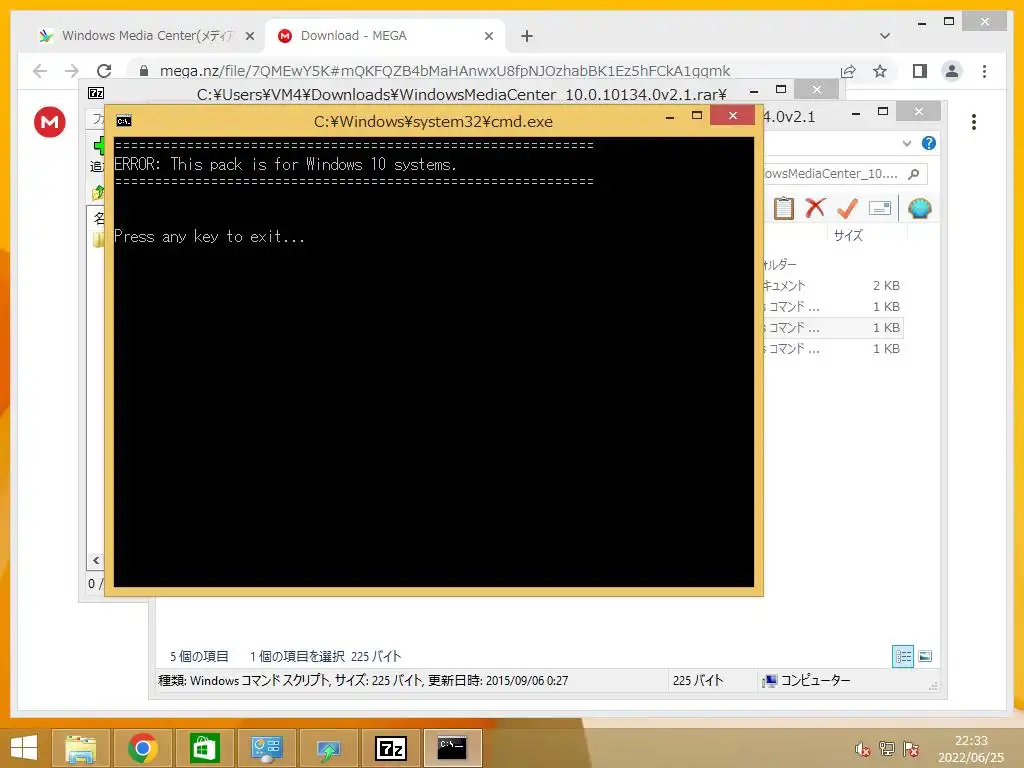Open Chrome profile avatar menu
This screenshot has width=1024, height=768.
(x=952, y=71)
